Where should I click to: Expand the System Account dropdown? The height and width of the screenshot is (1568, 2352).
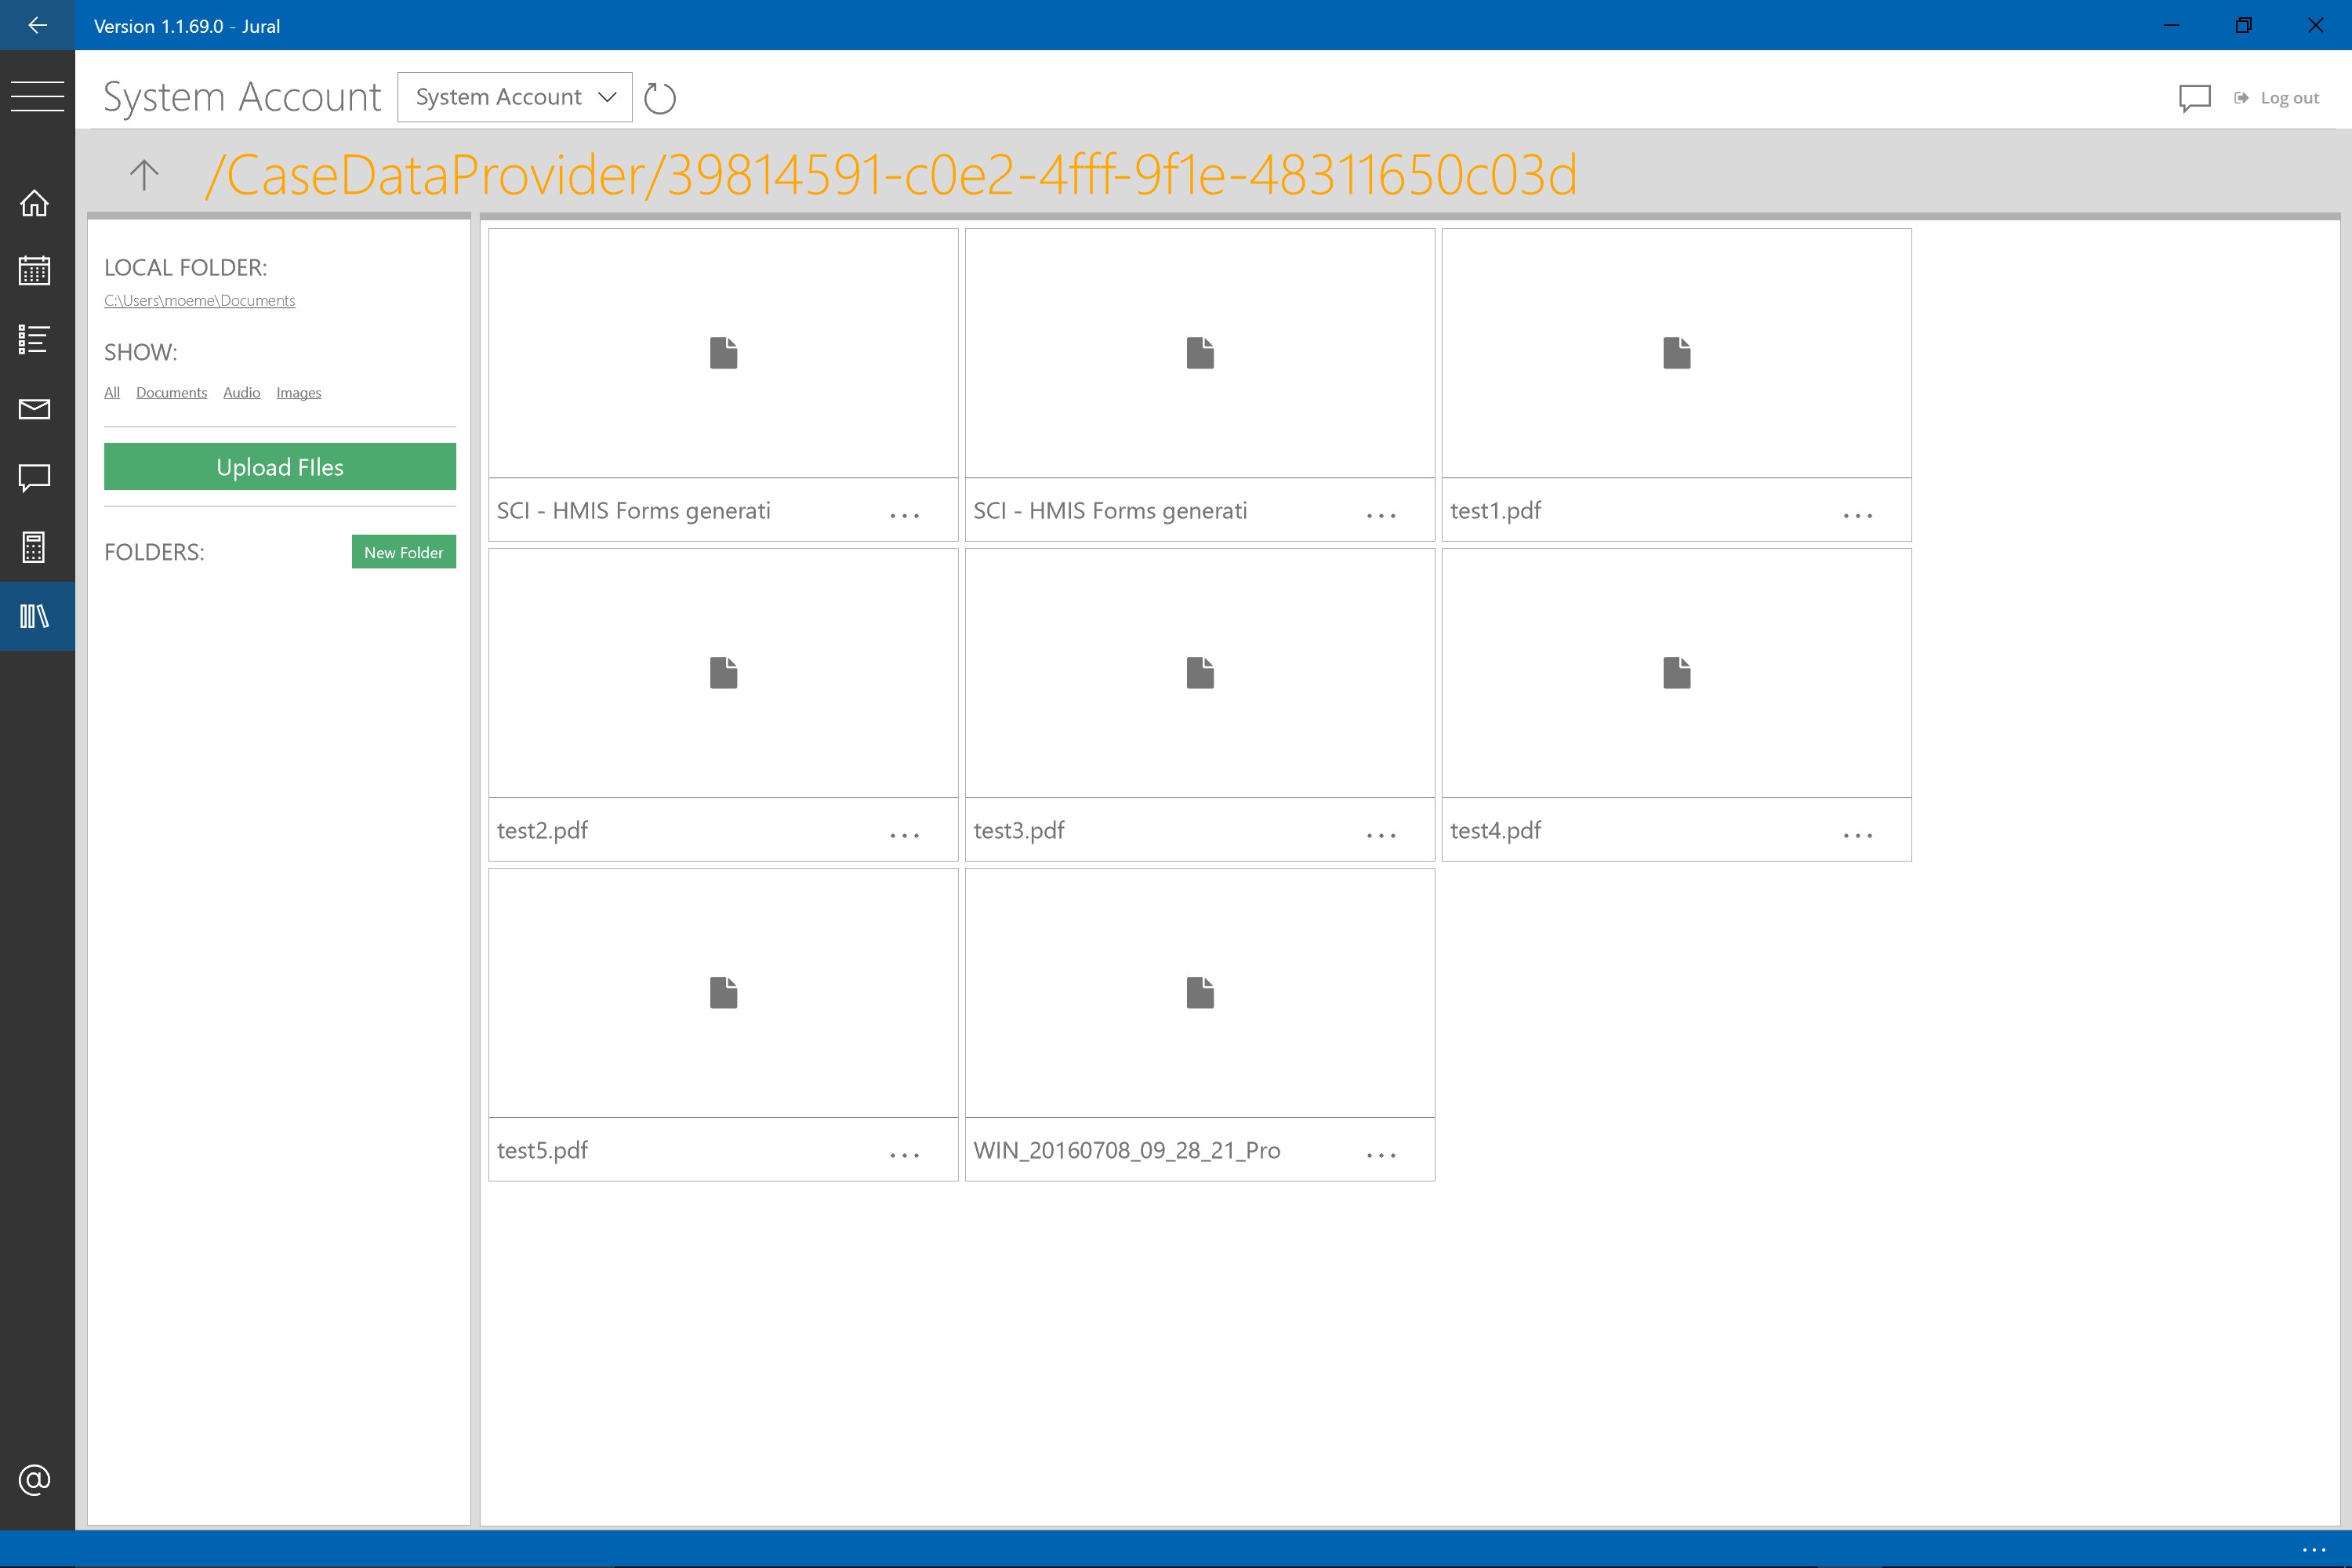point(514,97)
